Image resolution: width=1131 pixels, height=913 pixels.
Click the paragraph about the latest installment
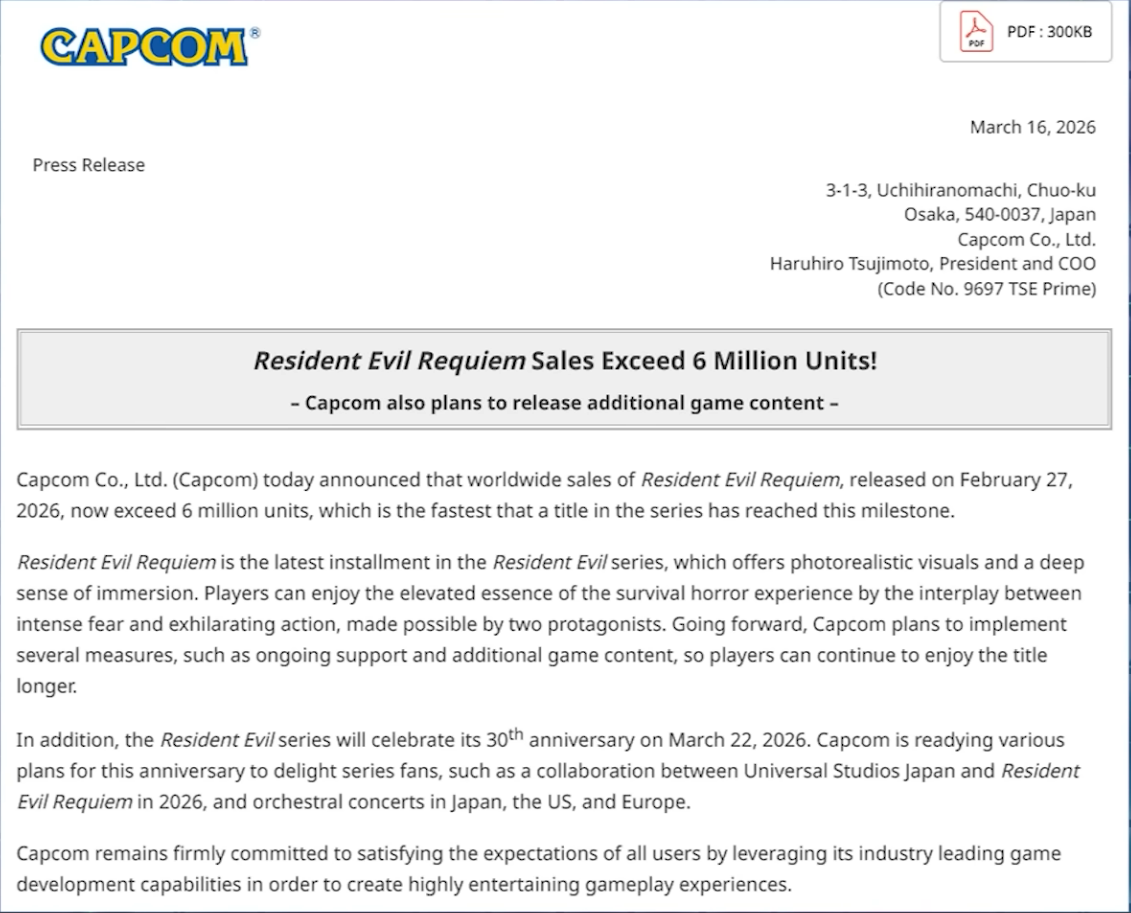point(550,624)
